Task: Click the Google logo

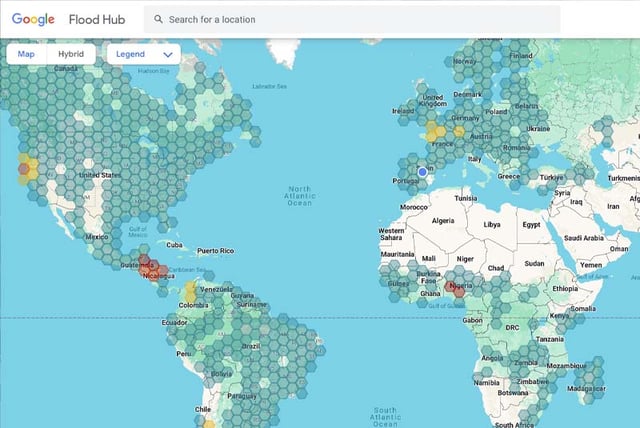Action: [33, 19]
